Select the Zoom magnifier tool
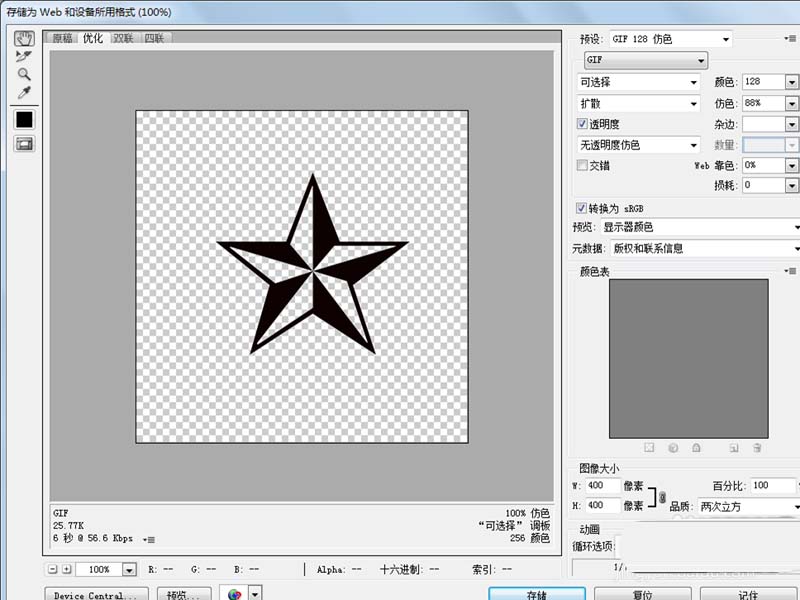Screen dimensions: 800x600 coord(24,74)
